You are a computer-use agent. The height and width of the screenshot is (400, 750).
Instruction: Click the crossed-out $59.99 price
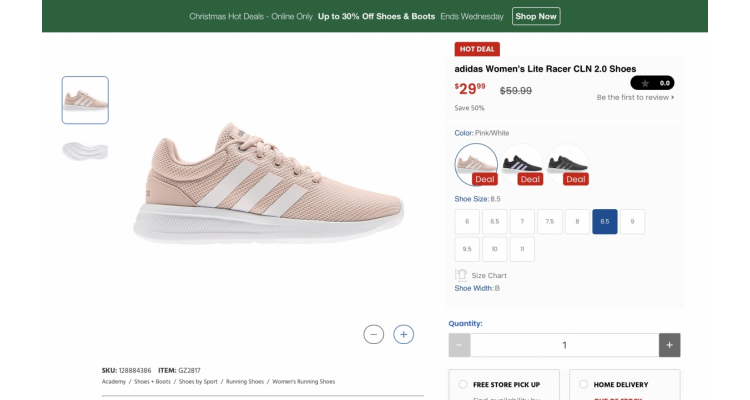tap(516, 90)
